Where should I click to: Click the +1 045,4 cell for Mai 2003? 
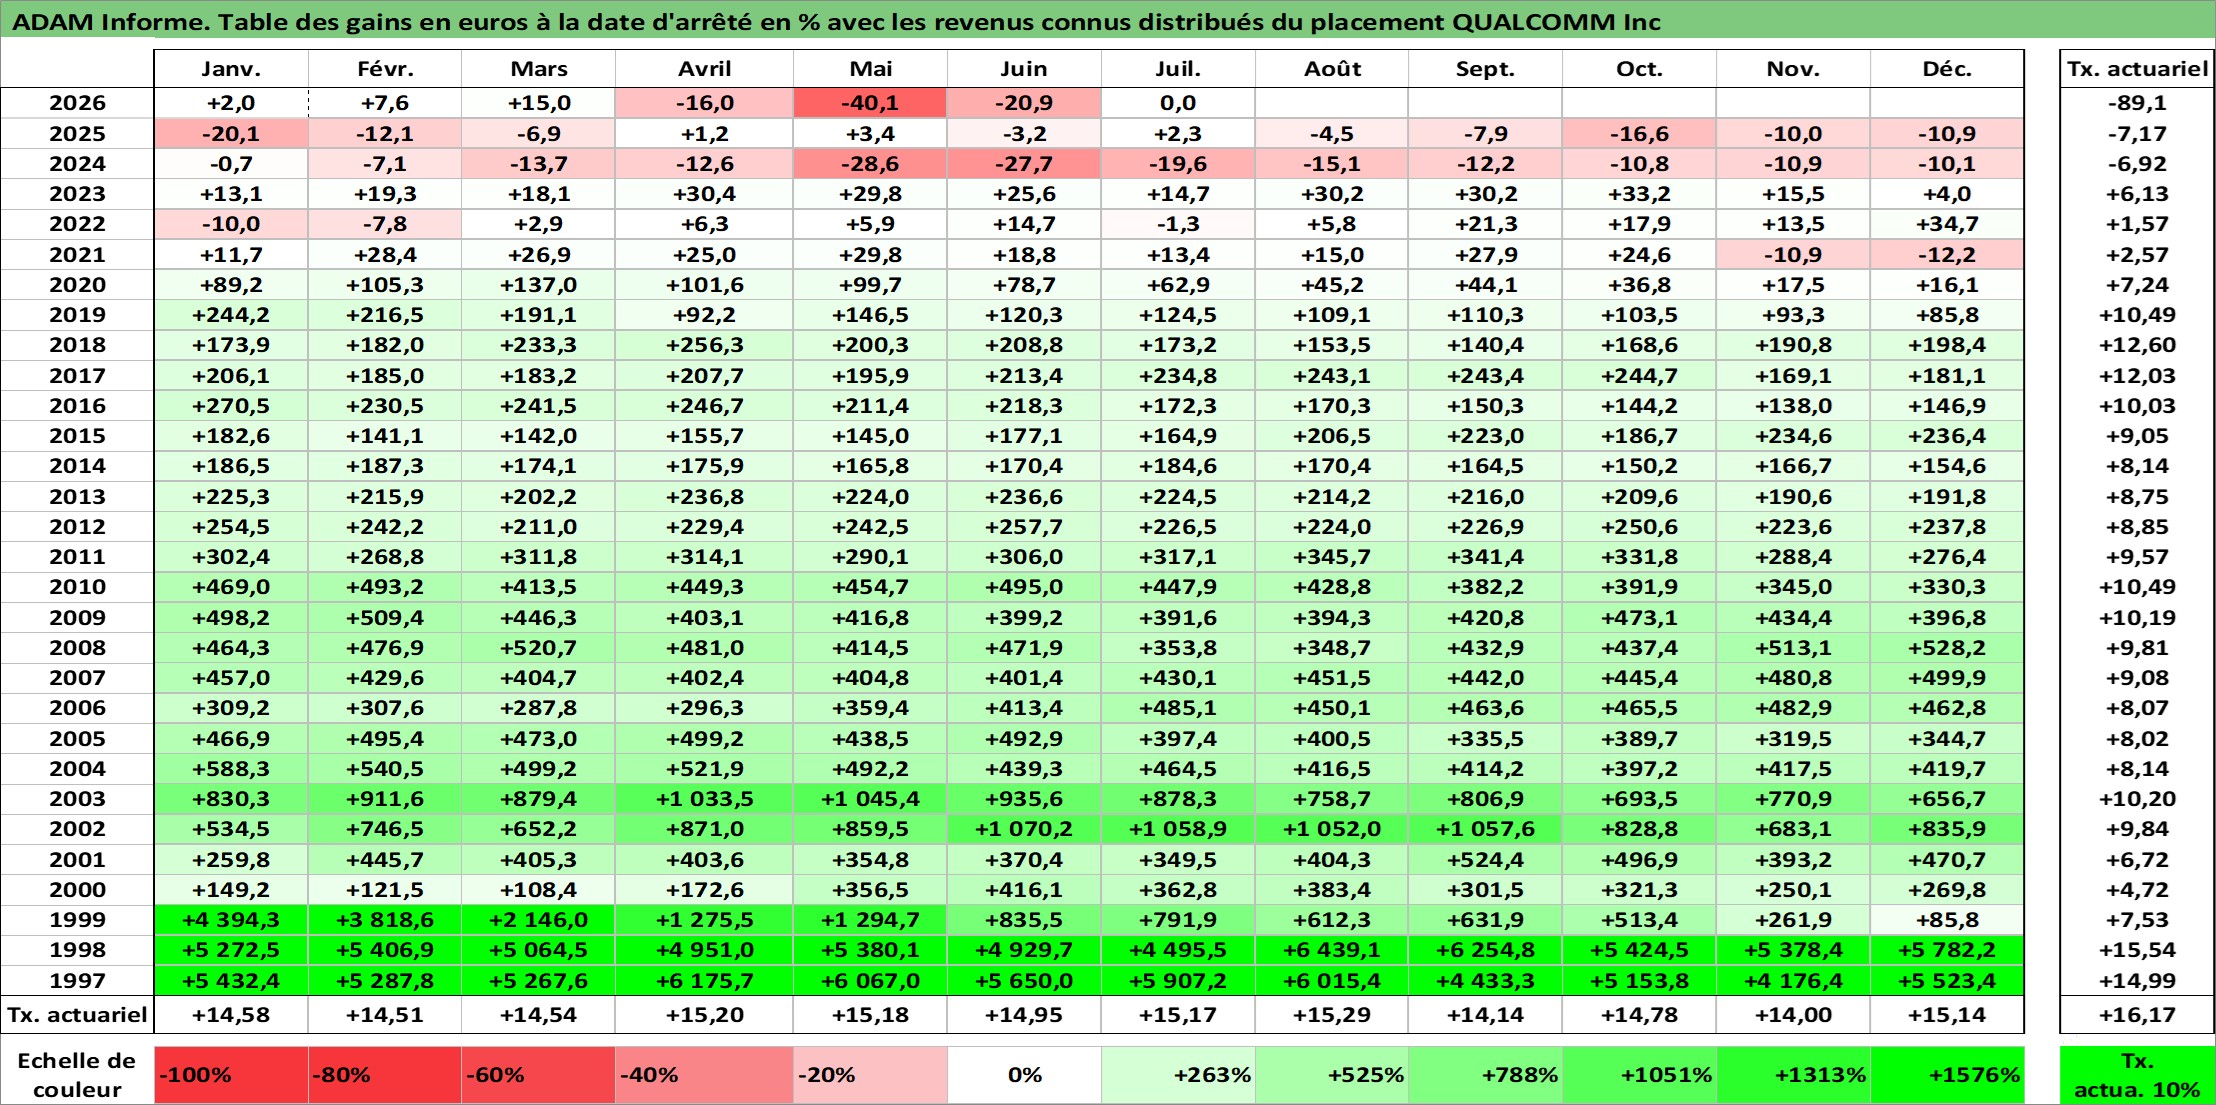871,799
